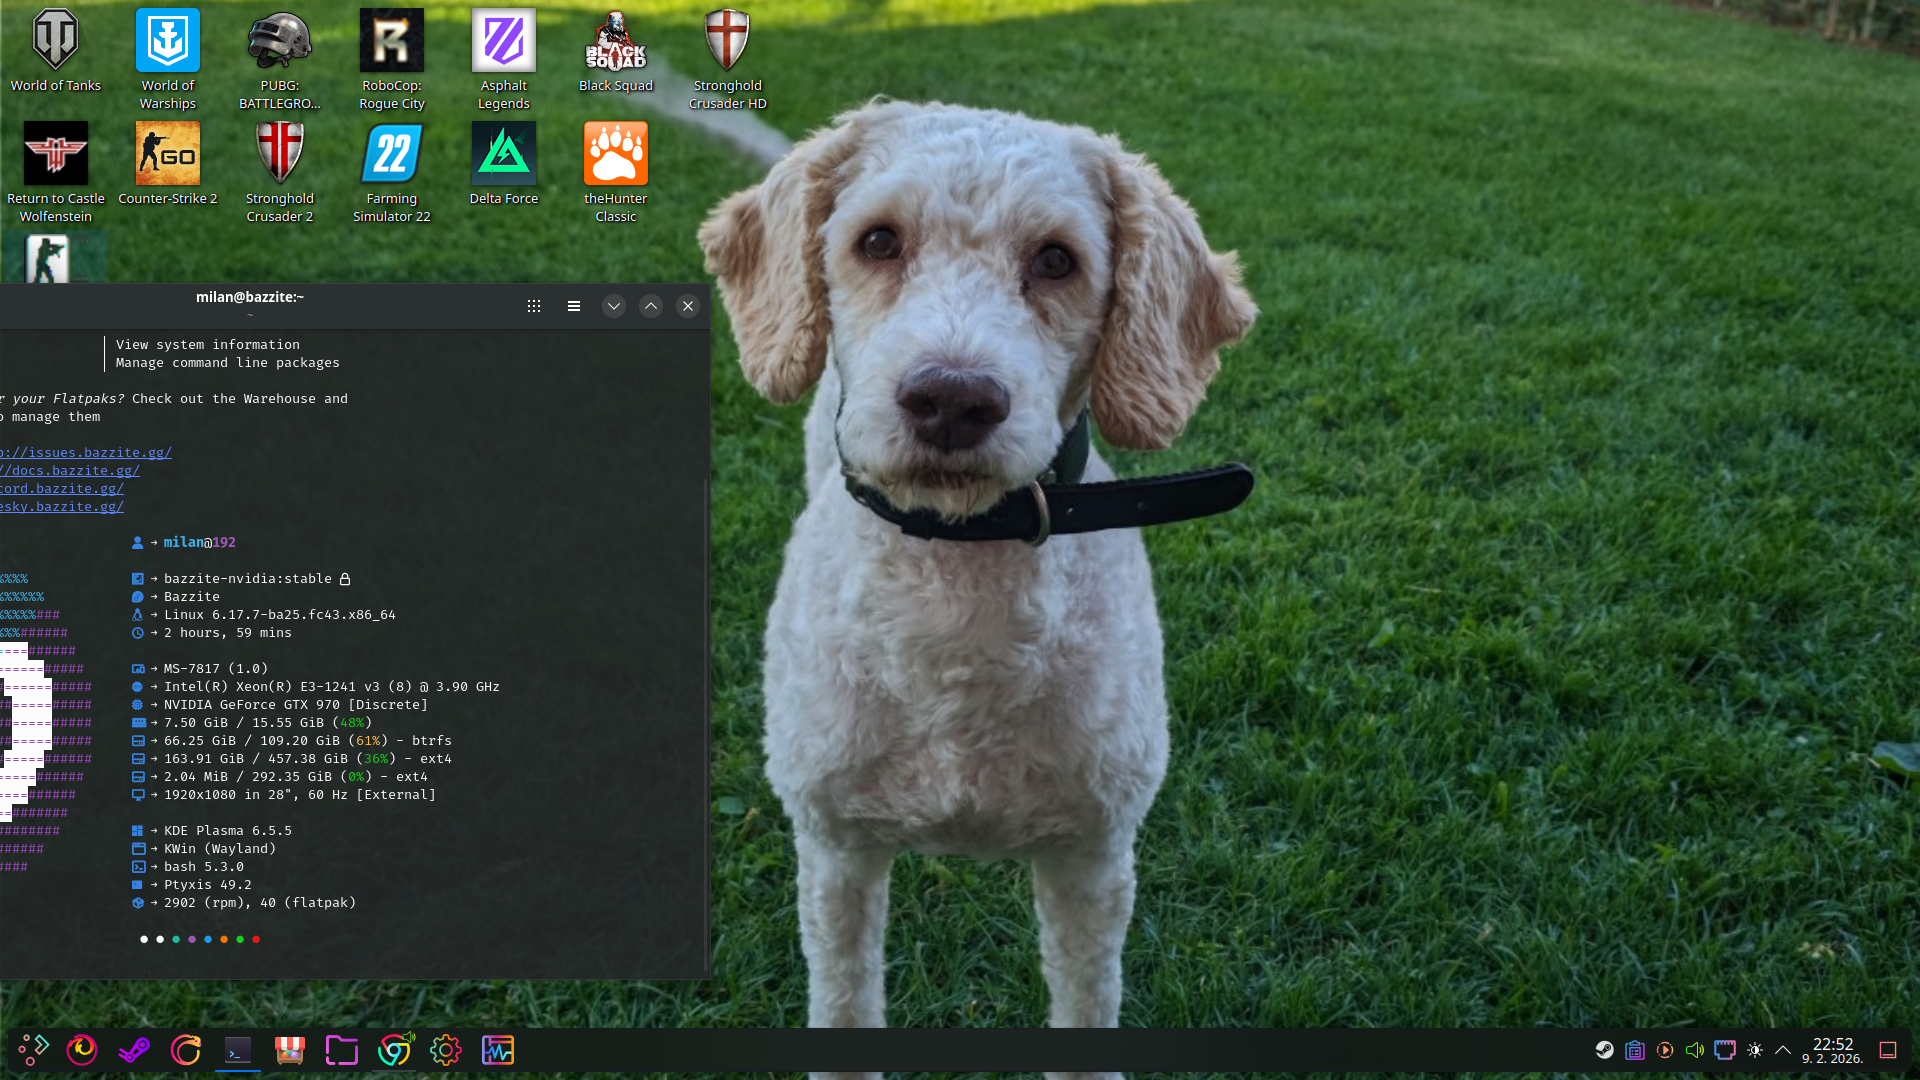Open the Bazaar app store on taskbar
The image size is (1920, 1080).
pyautogui.click(x=290, y=1050)
